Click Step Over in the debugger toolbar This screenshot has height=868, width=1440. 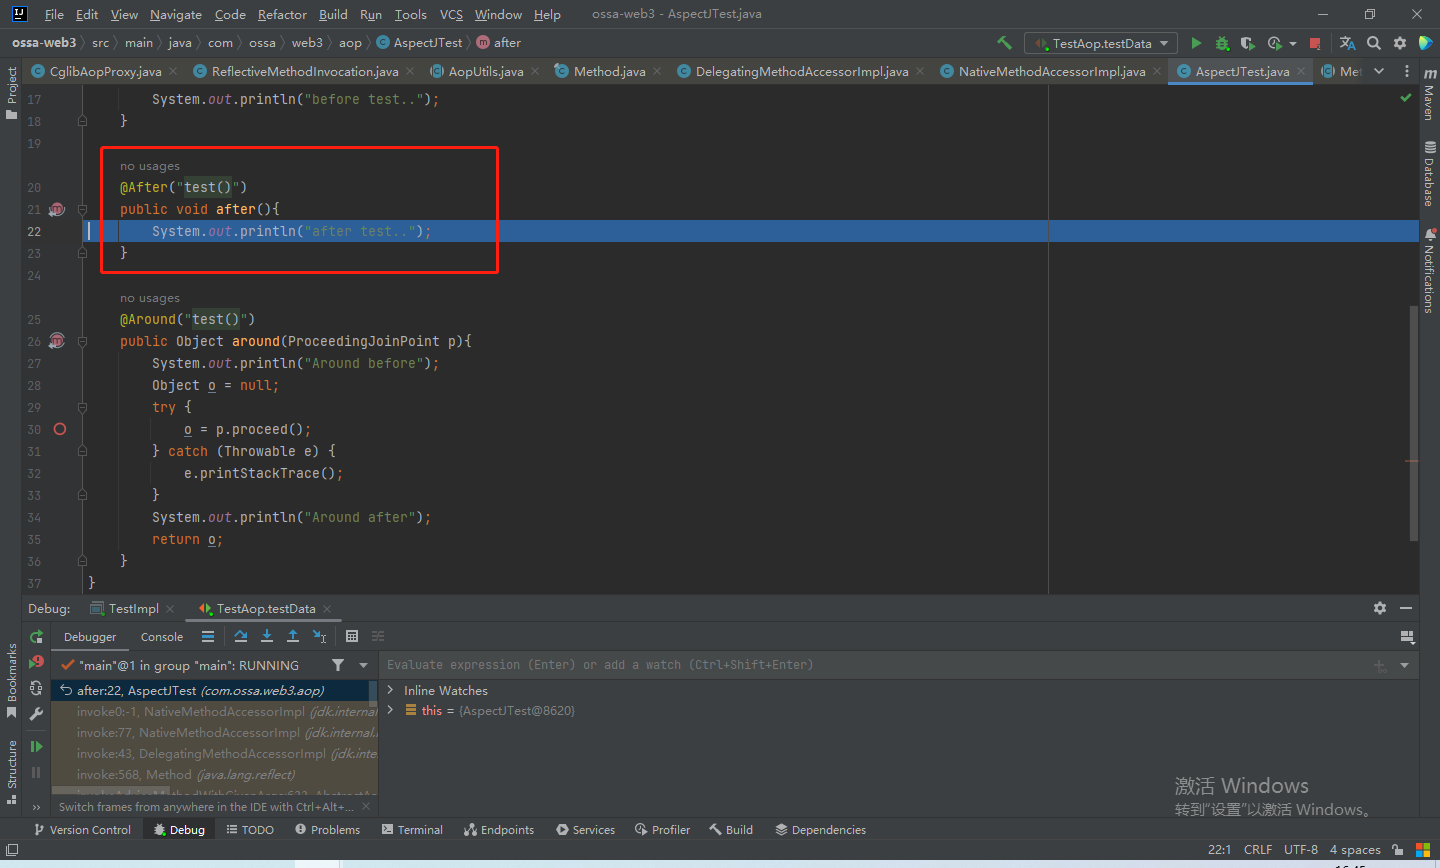click(x=241, y=636)
